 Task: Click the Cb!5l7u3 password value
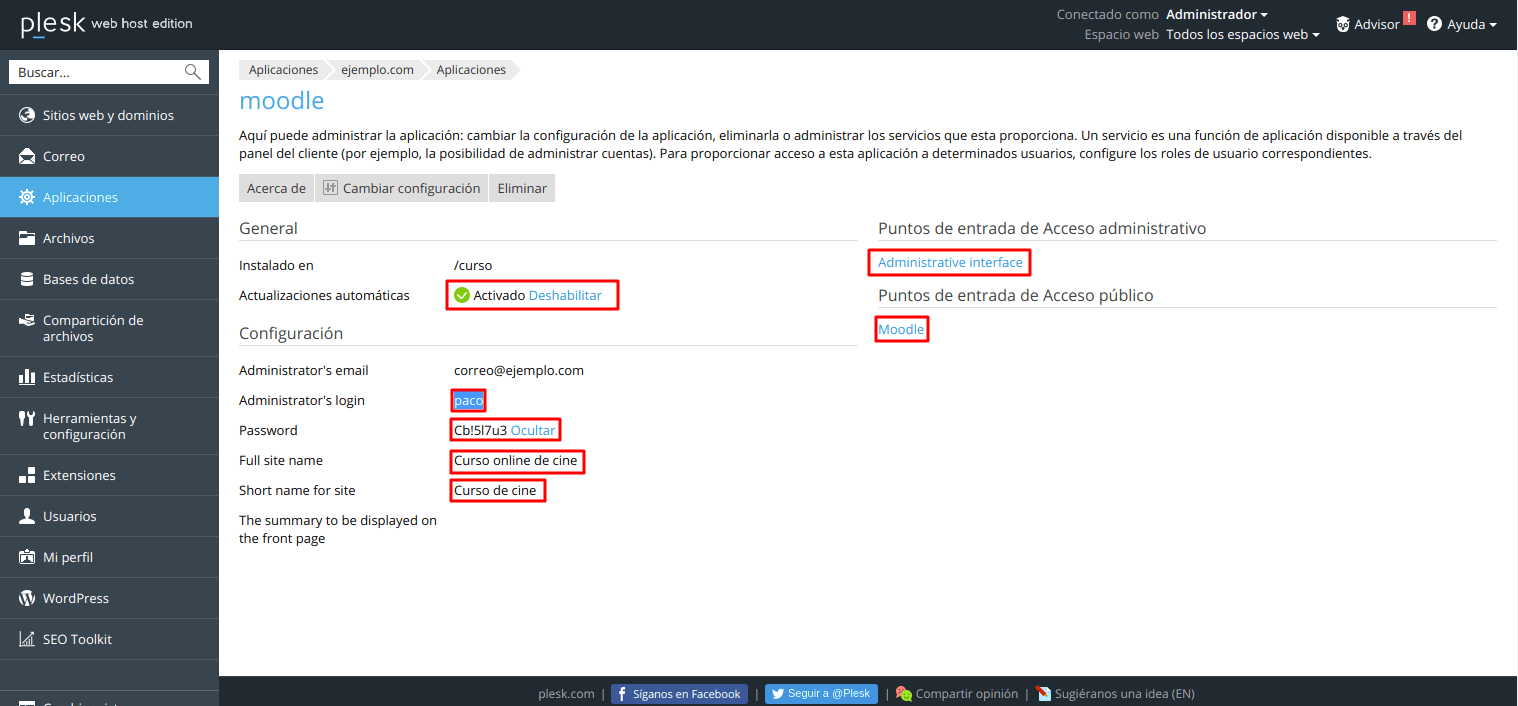pos(481,430)
